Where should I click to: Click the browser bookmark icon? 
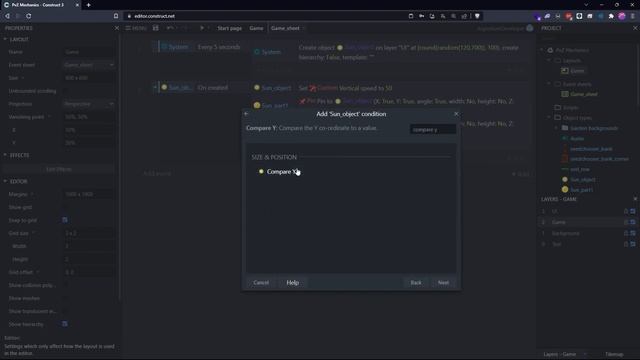116,16
